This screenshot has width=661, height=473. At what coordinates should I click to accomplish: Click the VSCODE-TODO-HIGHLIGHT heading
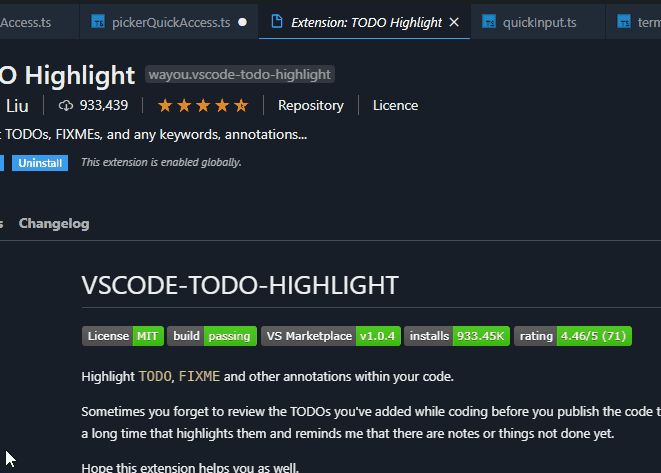pos(240,285)
